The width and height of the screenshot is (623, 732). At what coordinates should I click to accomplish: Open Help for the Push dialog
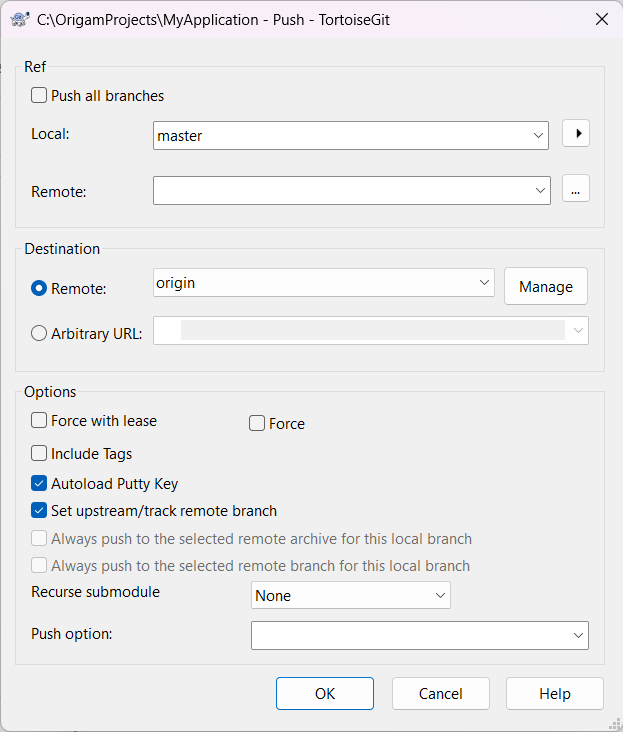tap(554, 693)
